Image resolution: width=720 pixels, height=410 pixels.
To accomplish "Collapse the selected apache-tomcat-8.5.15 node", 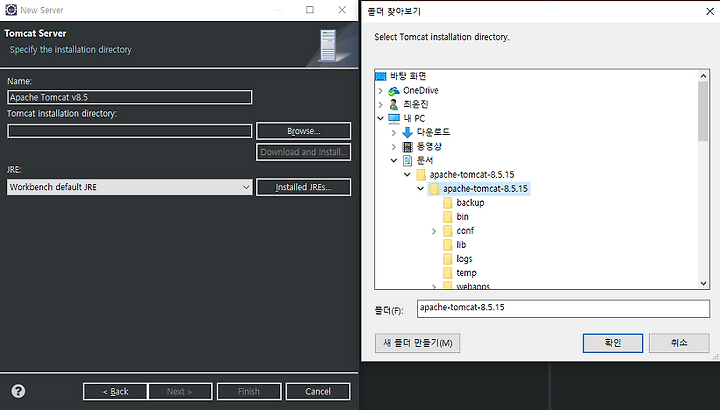I will (420, 189).
